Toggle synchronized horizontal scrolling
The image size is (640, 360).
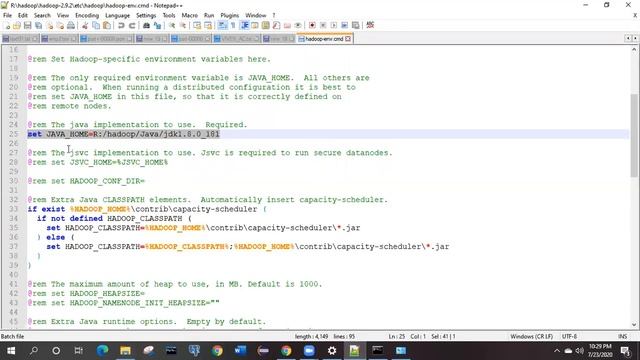[x=208, y=25]
